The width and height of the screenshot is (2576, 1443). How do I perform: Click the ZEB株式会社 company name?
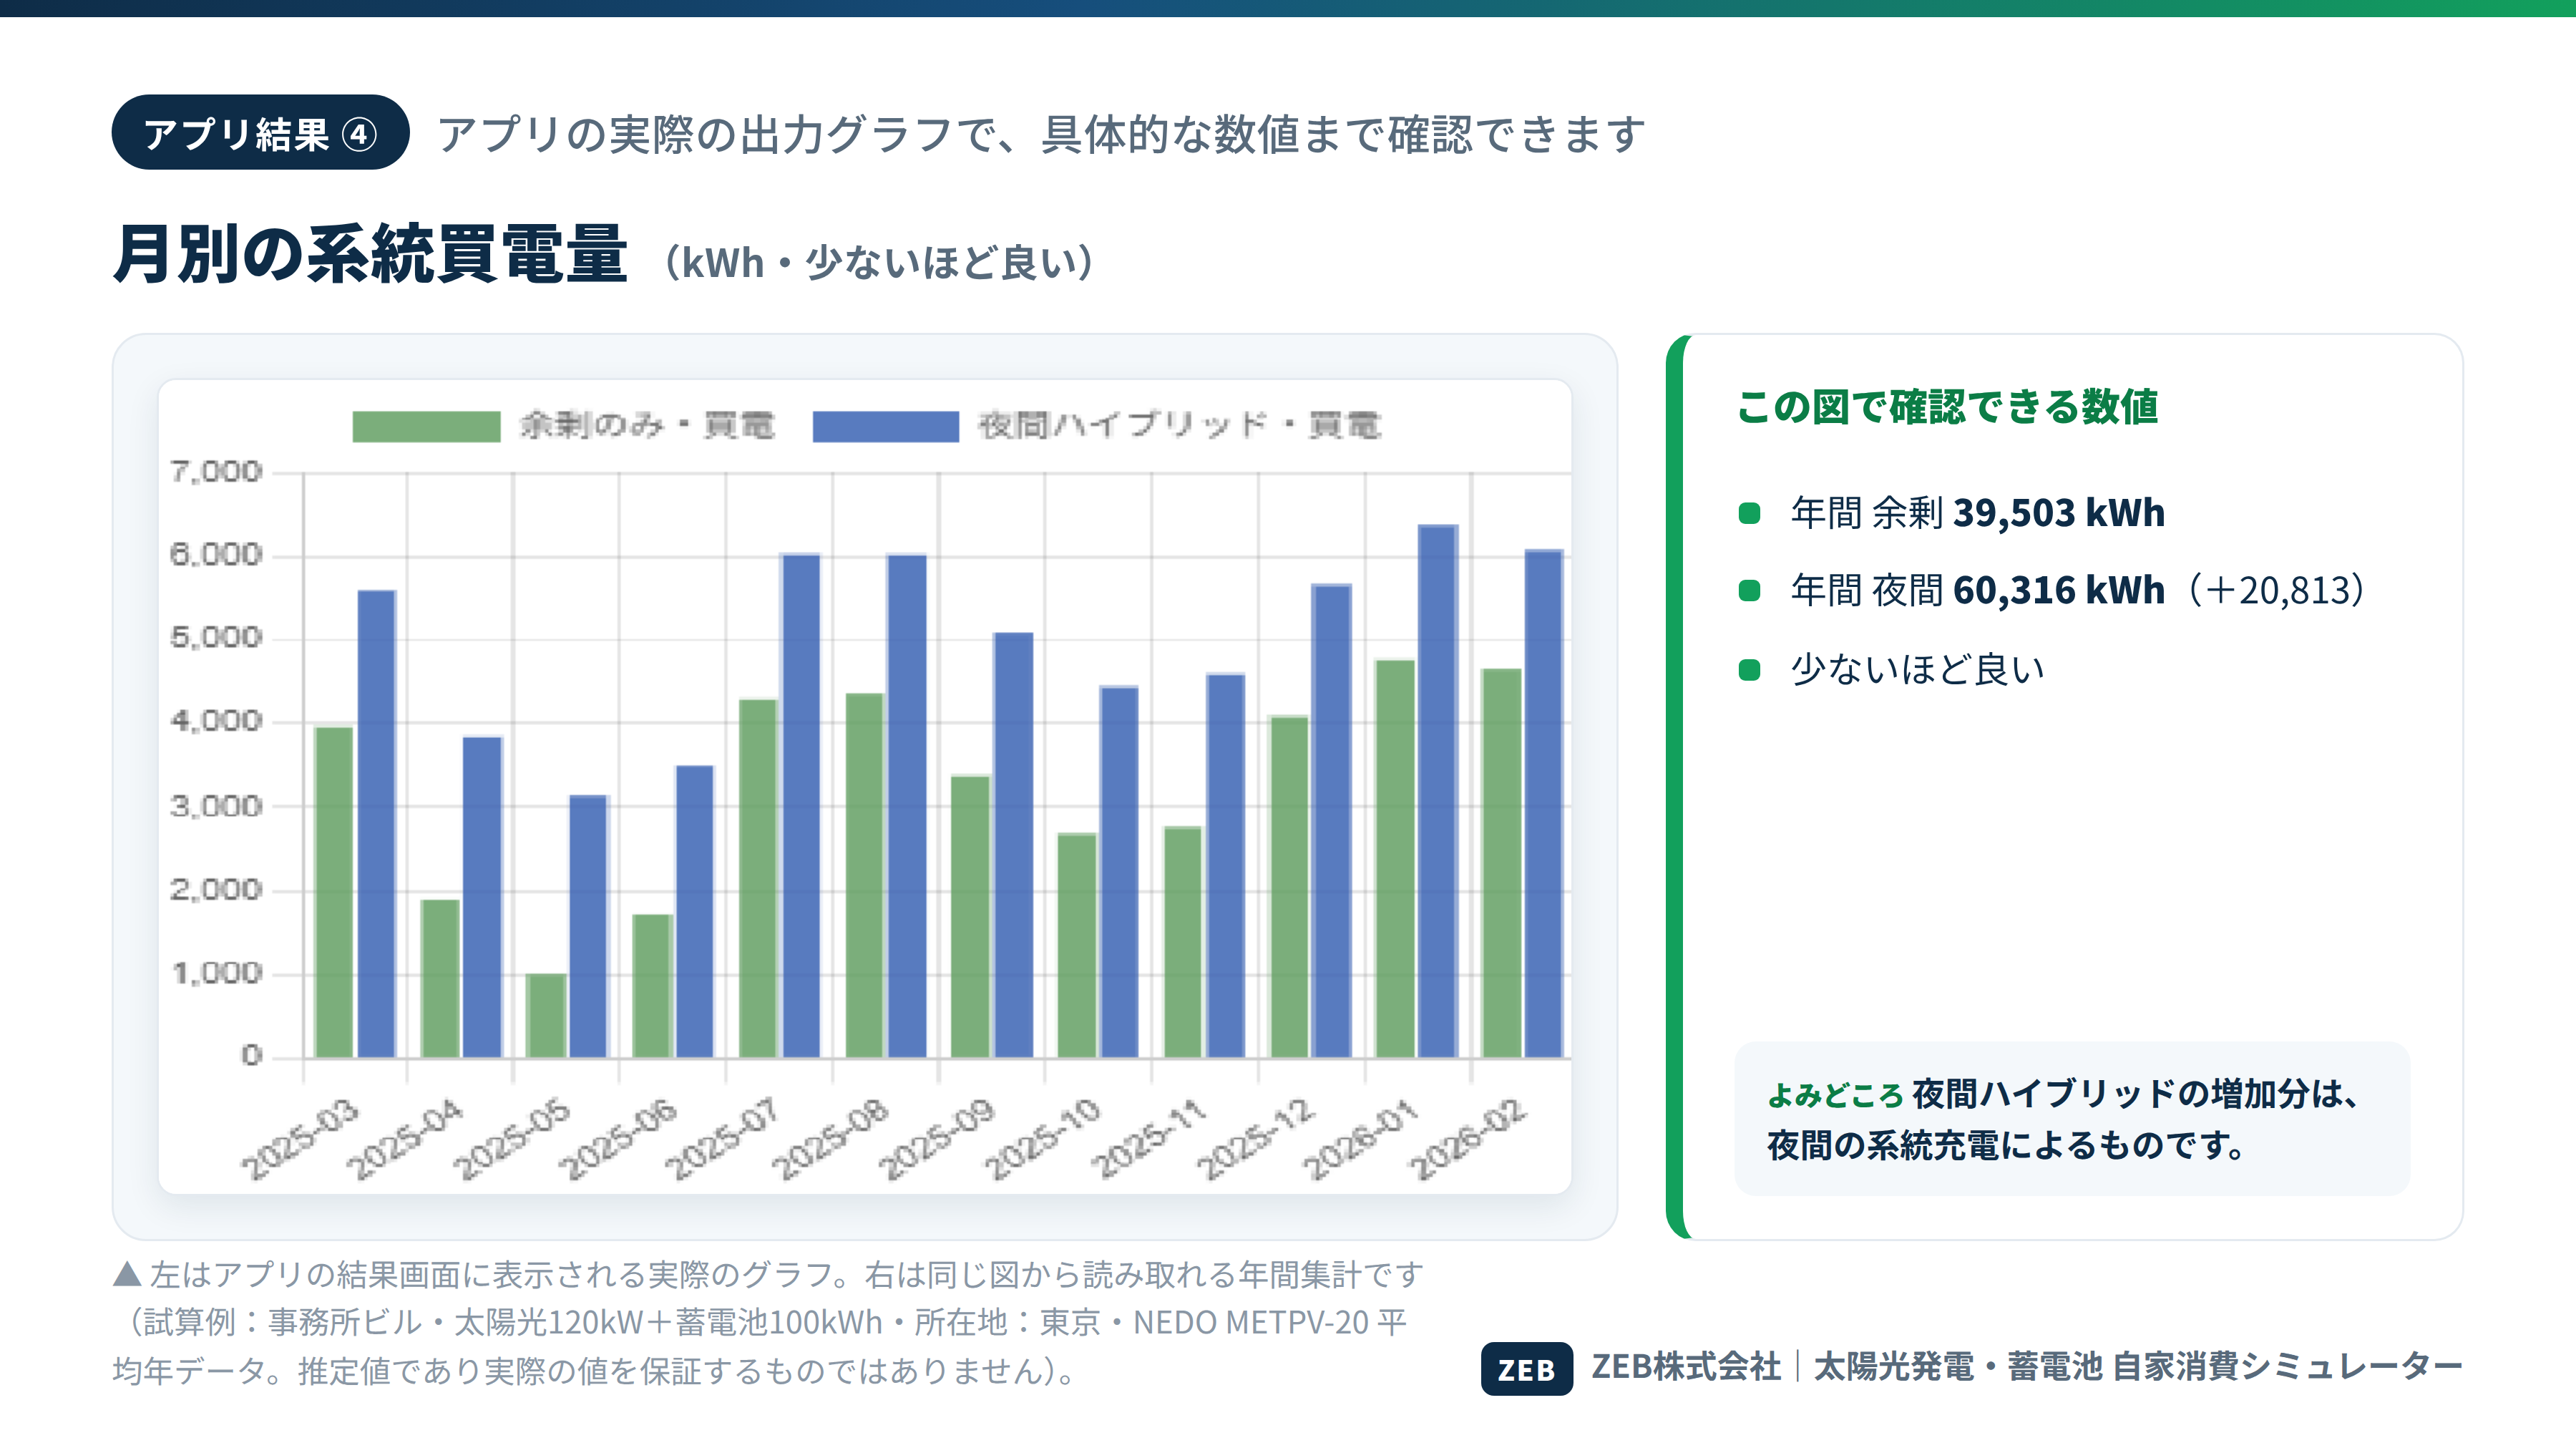click(x=1686, y=1367)
